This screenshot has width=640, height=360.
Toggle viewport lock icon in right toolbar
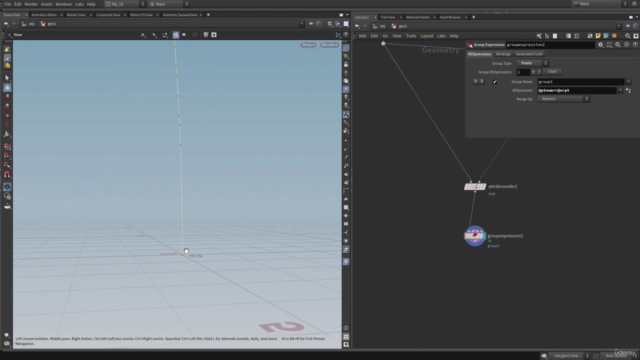point(346,64)
